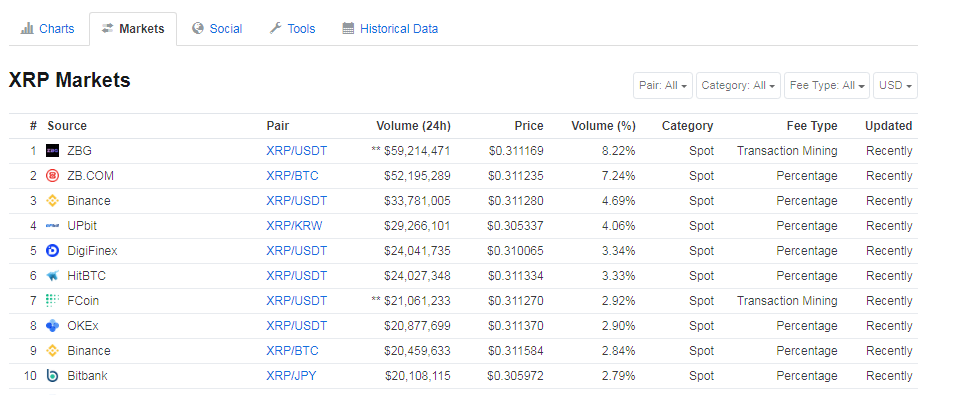Go to the Historical Data tab

(x=390, y=29)
